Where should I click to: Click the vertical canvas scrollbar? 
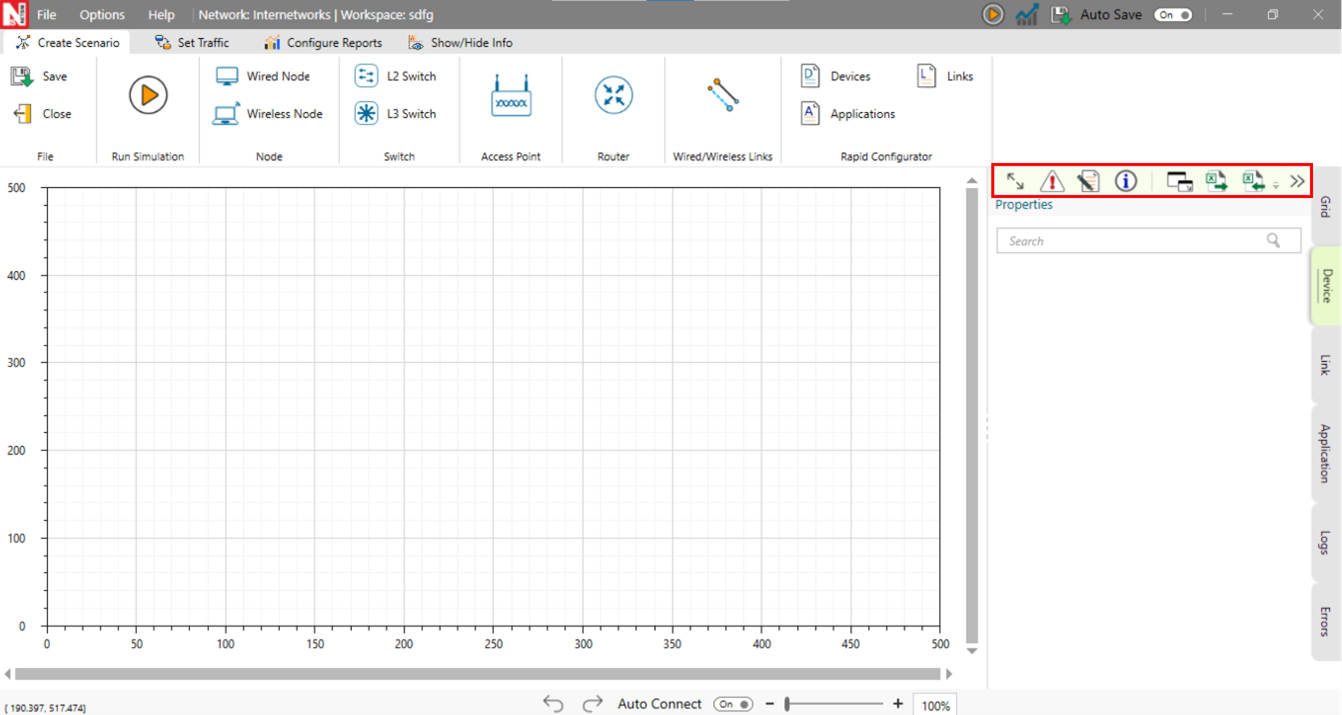tap(972, 415)
